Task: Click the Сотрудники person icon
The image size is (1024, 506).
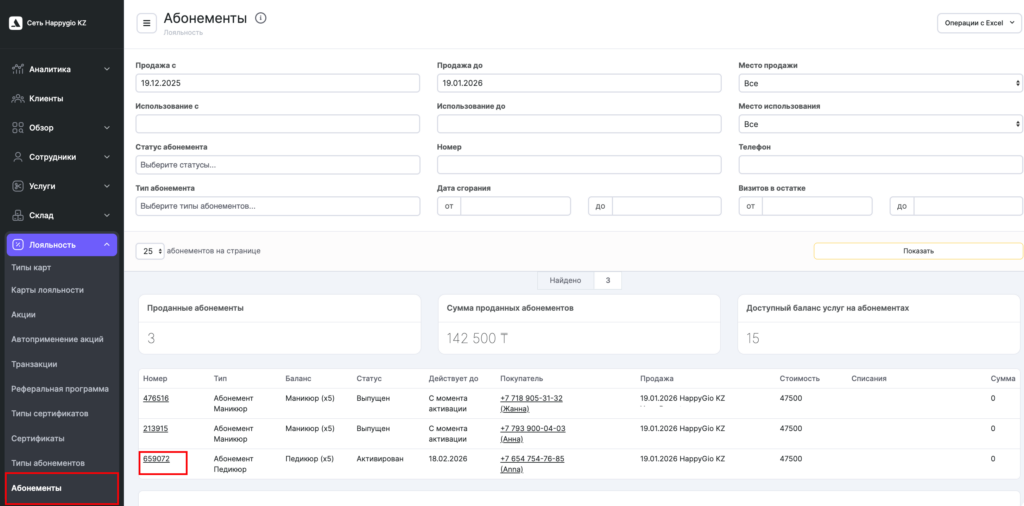Action: coord(18,157)
